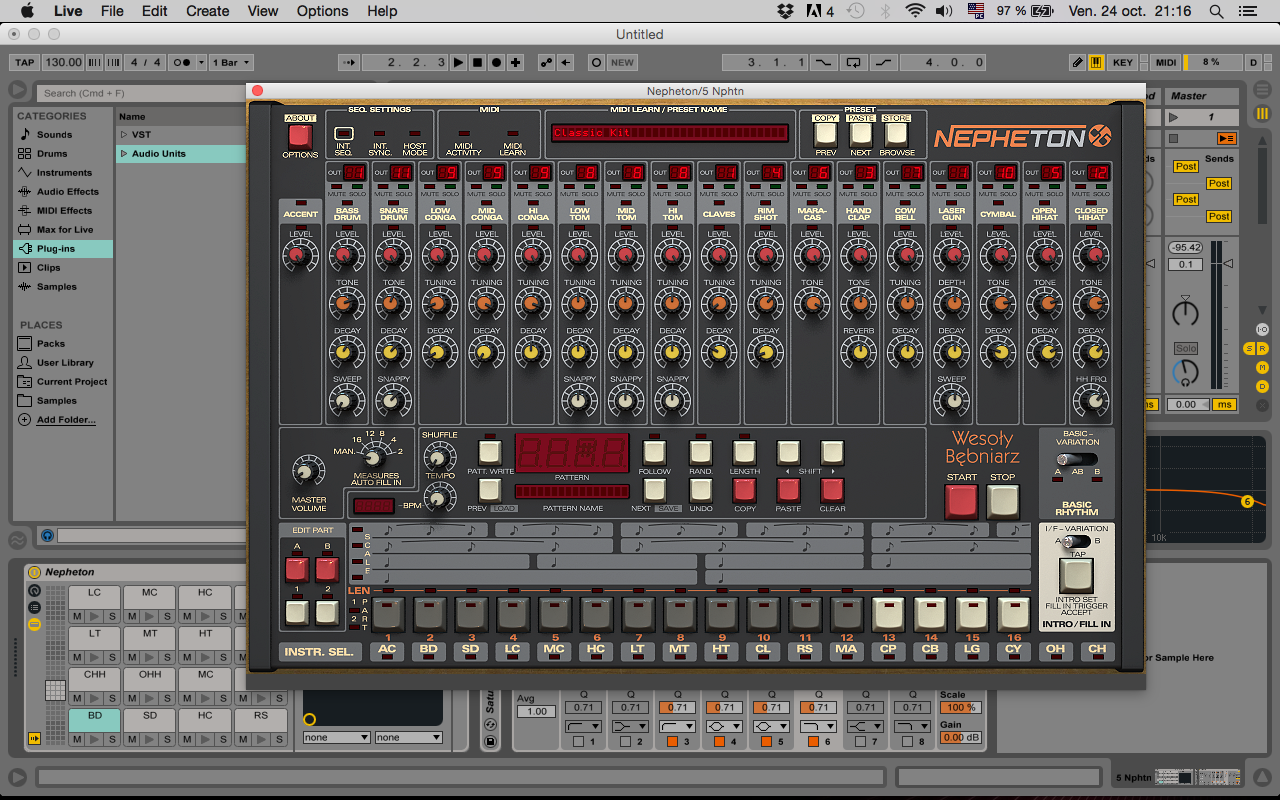Click the Show/Hide Devices icon on the Nepheton rack
The width and height of the screenshot is (1280, 800).
pyautogui.click(x=34, y=623)
